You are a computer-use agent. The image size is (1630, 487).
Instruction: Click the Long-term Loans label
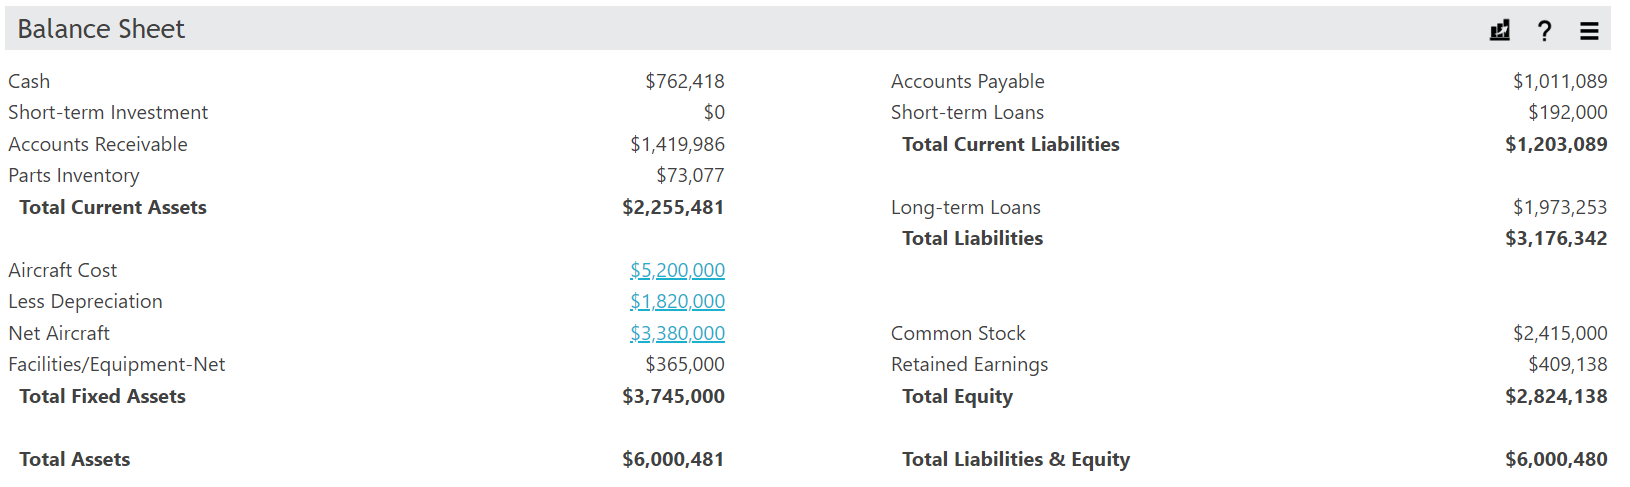point(966,207)
